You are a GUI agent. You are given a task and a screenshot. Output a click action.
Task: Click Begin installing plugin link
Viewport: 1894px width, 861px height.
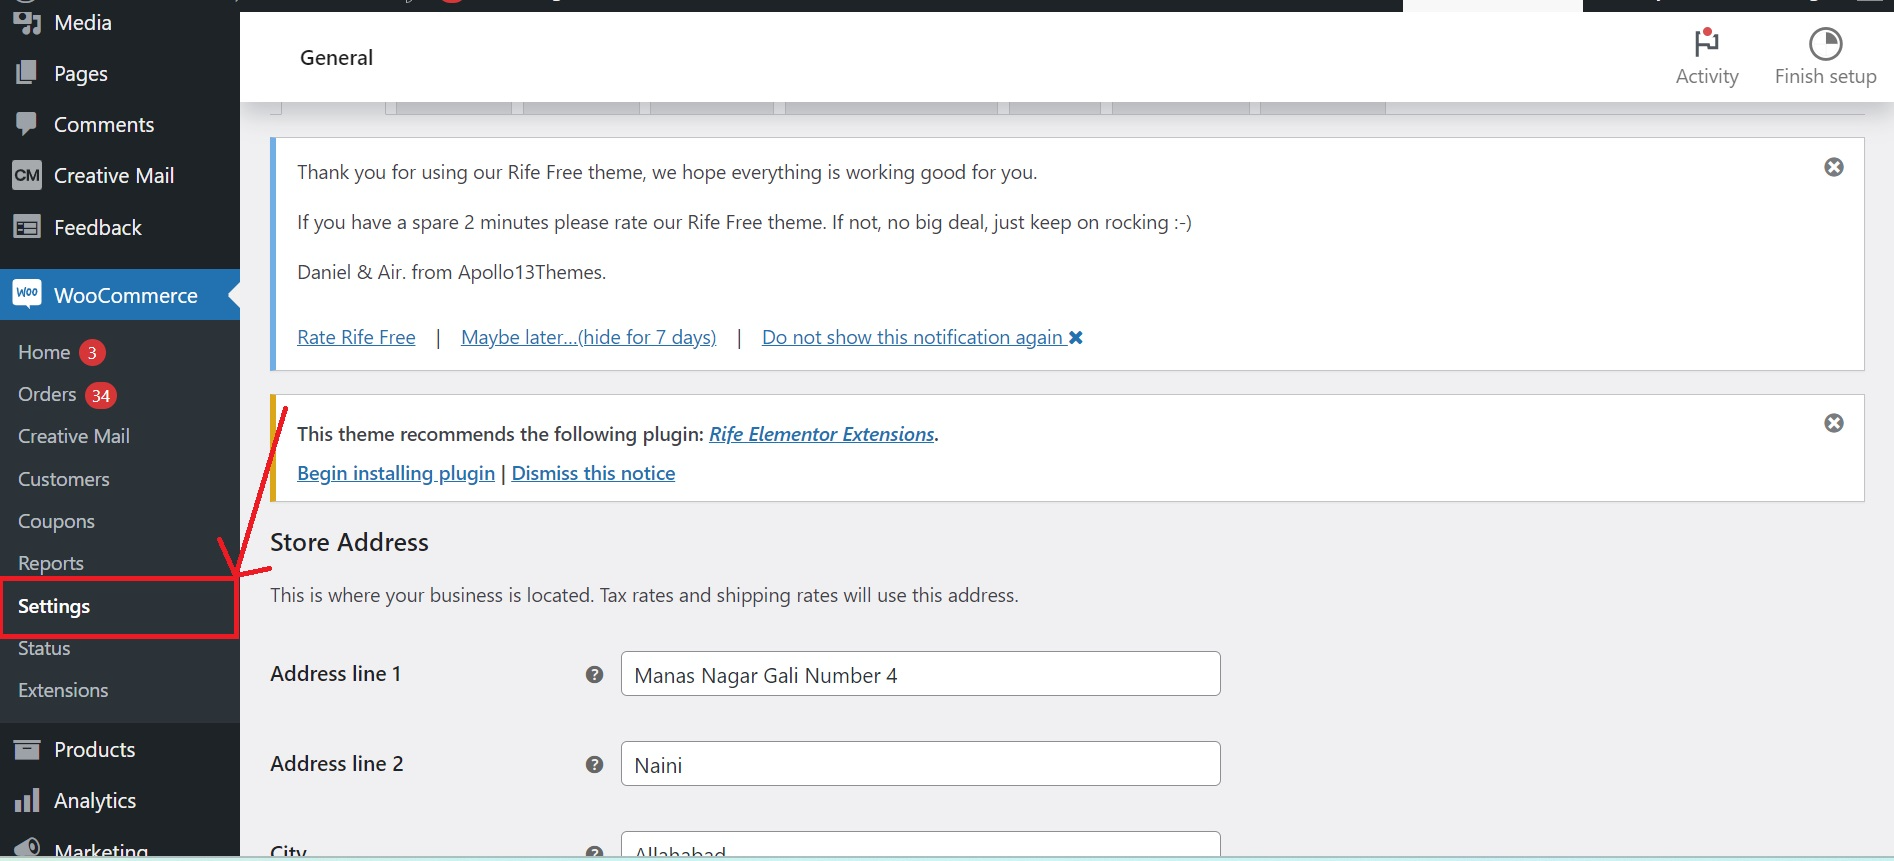[395, 474]
